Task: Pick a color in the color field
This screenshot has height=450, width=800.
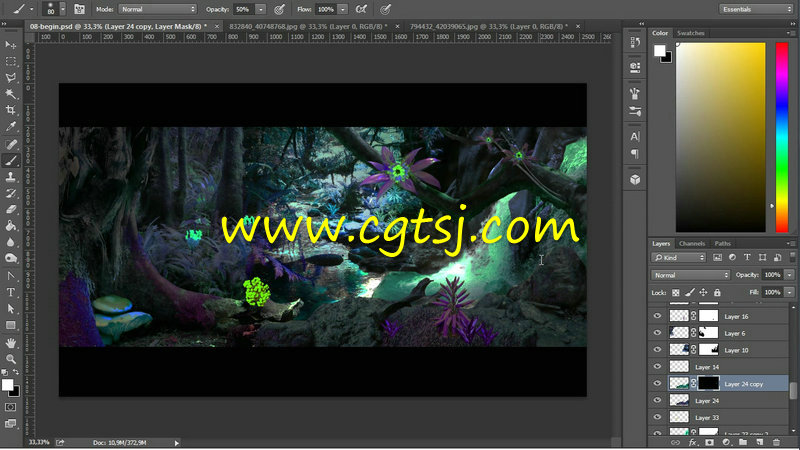Action: tap(720, 137)
